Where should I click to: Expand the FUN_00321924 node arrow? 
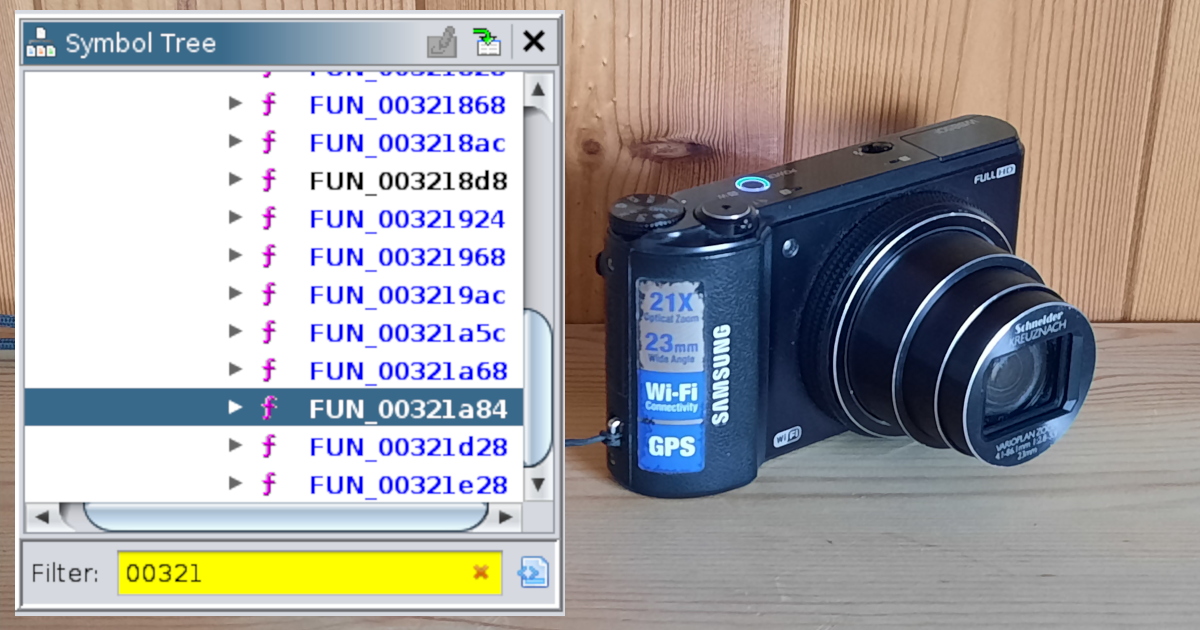(236, 218)
